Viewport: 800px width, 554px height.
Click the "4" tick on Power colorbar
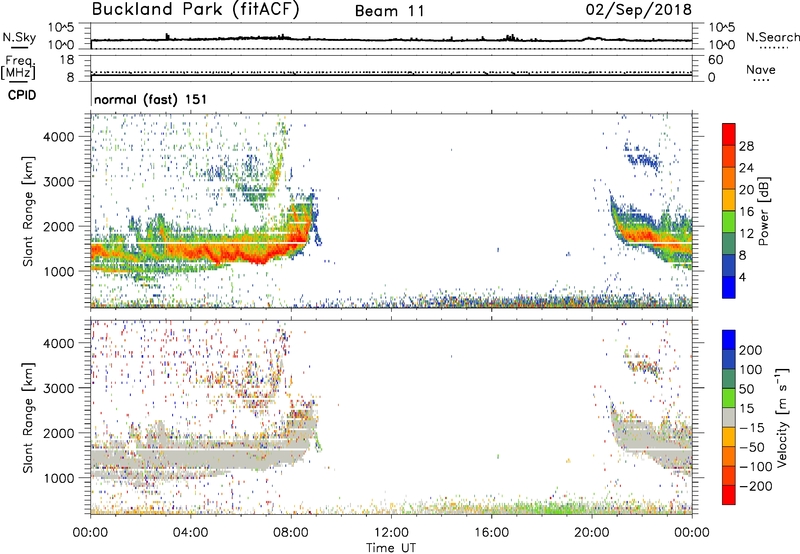pos(742,277)
